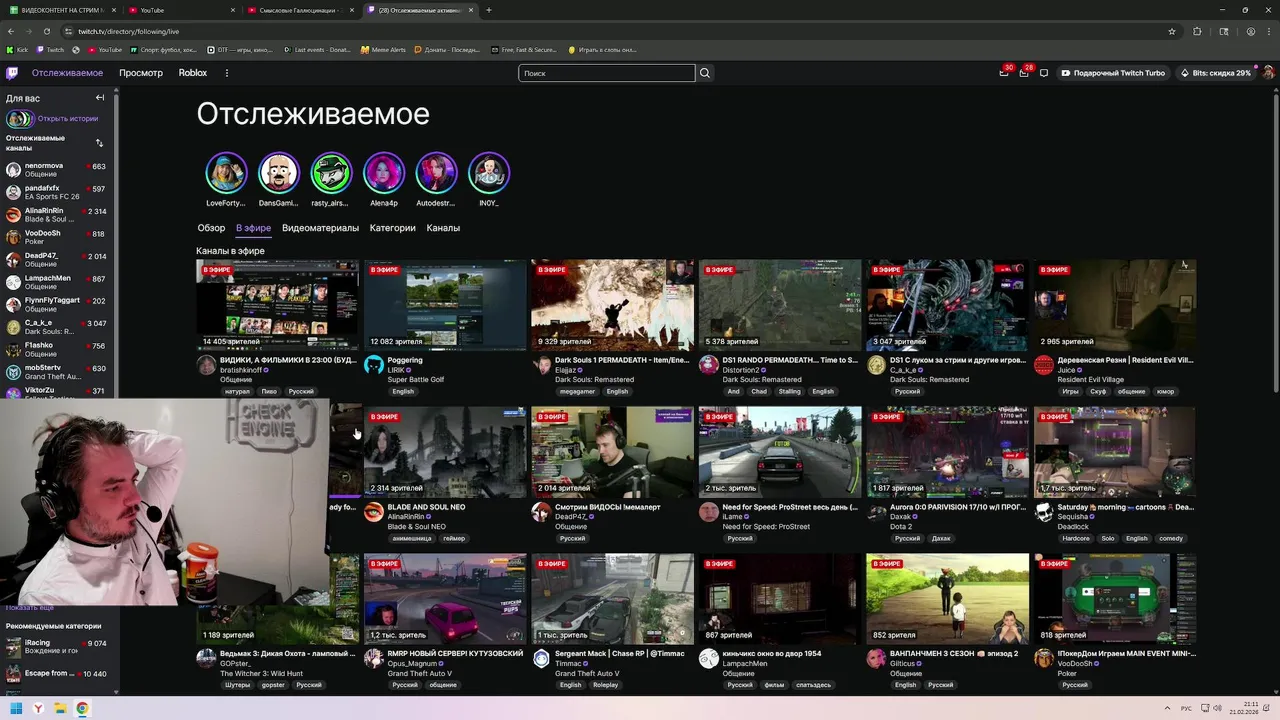Click the "Подарочный Twitch Turbo" button

[1113, 73]
